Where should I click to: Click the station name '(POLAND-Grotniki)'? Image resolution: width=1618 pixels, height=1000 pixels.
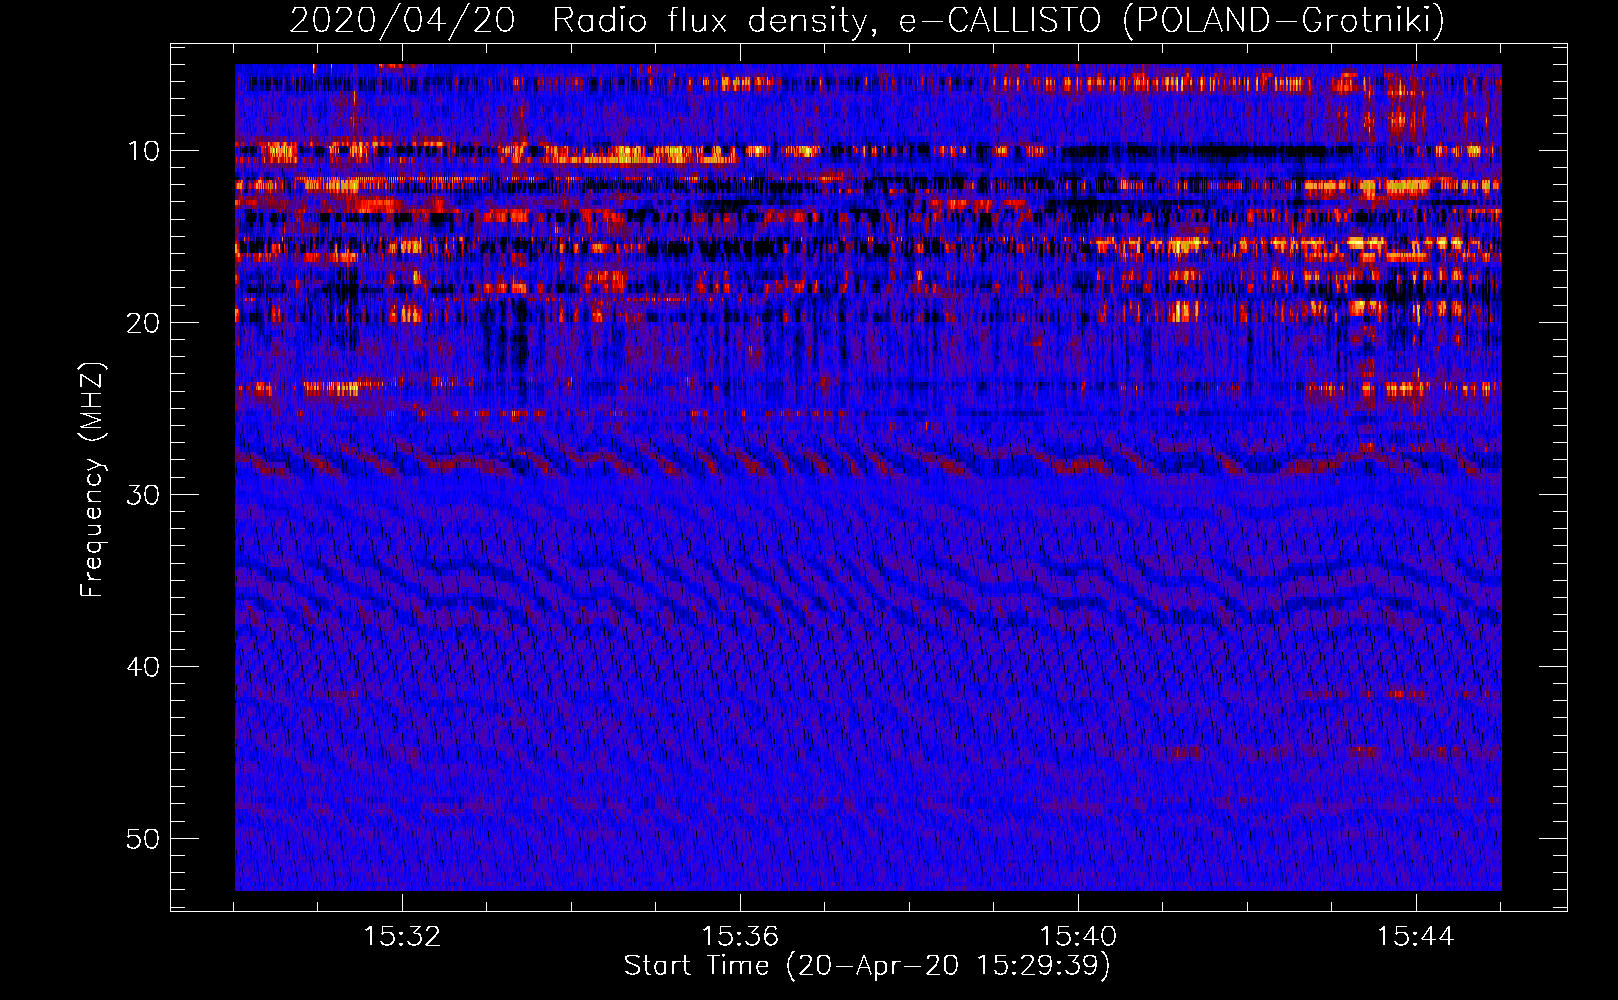click(x=1284, y=20)
